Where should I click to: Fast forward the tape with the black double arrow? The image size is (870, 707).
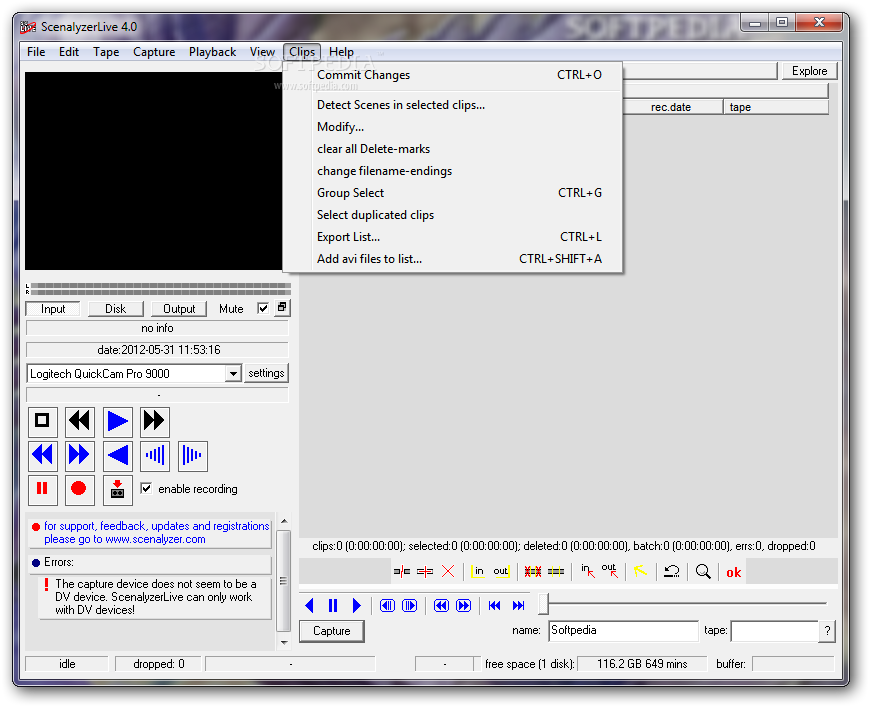click(x=154, y=421)
